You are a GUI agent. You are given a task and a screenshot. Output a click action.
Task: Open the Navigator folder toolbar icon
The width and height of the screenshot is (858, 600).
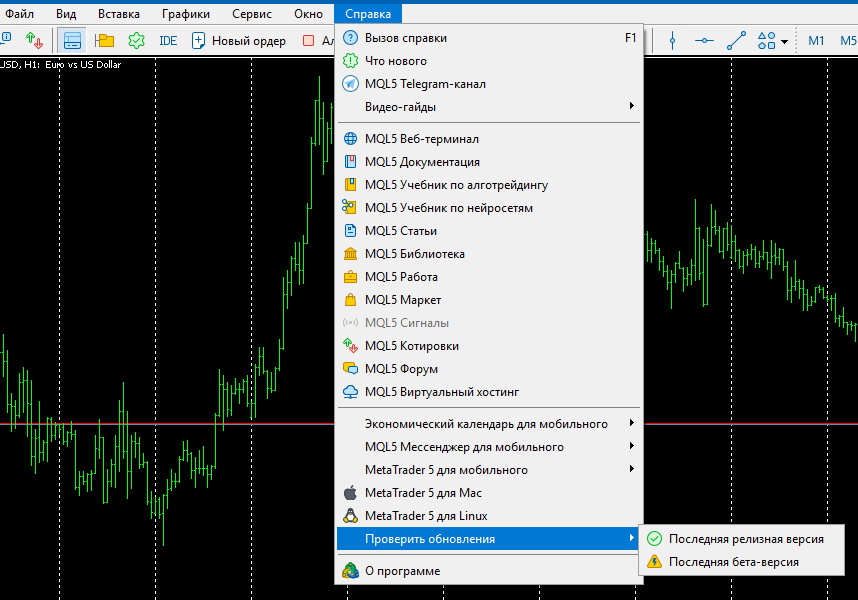click(x=104, y=40)
